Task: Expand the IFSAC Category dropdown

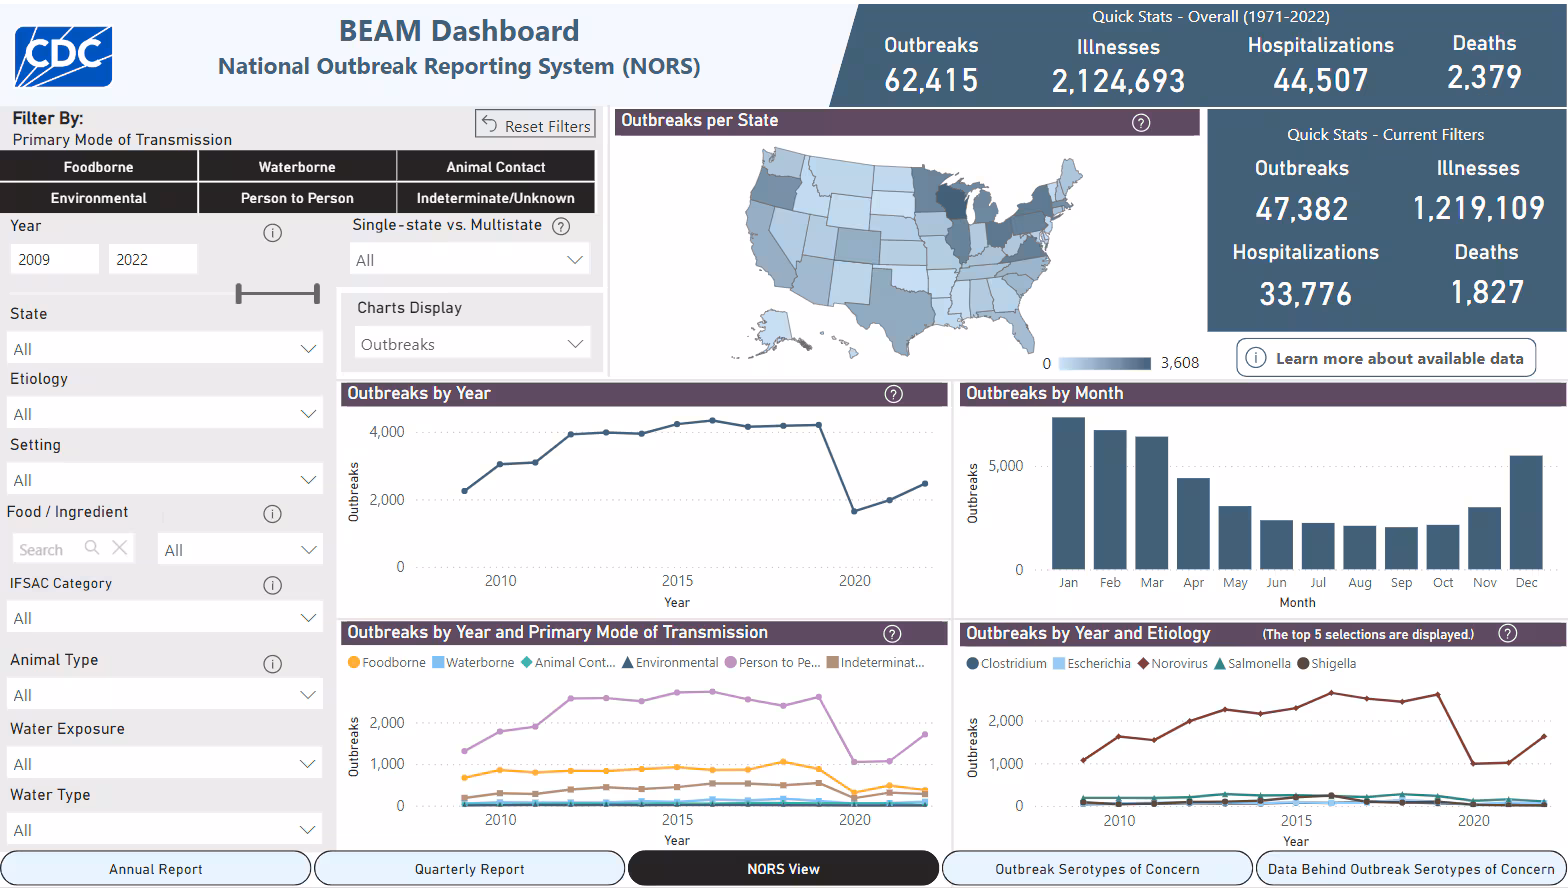Action: point(165,618)
